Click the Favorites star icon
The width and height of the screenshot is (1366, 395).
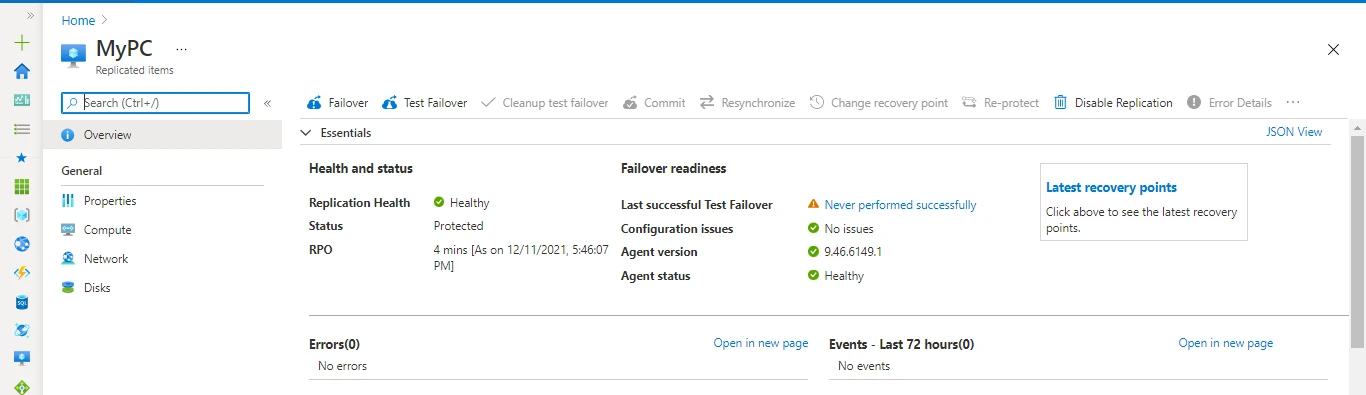[x=22, y=158]
